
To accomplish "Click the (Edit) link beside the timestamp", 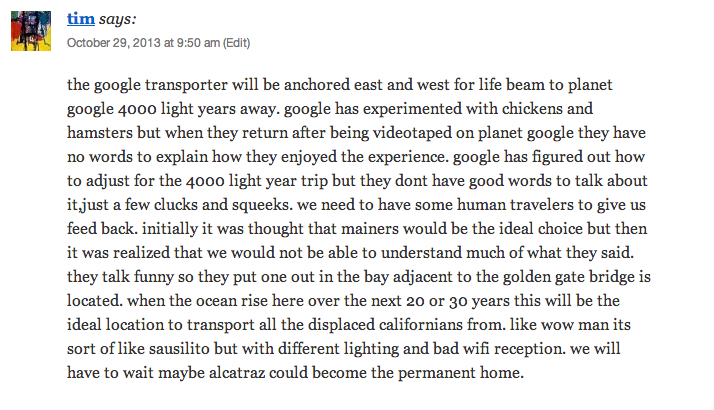I will (236, 43).
